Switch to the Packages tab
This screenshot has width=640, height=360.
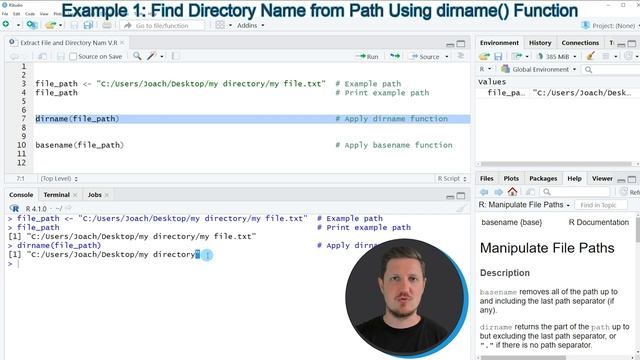tap(543, 178)
